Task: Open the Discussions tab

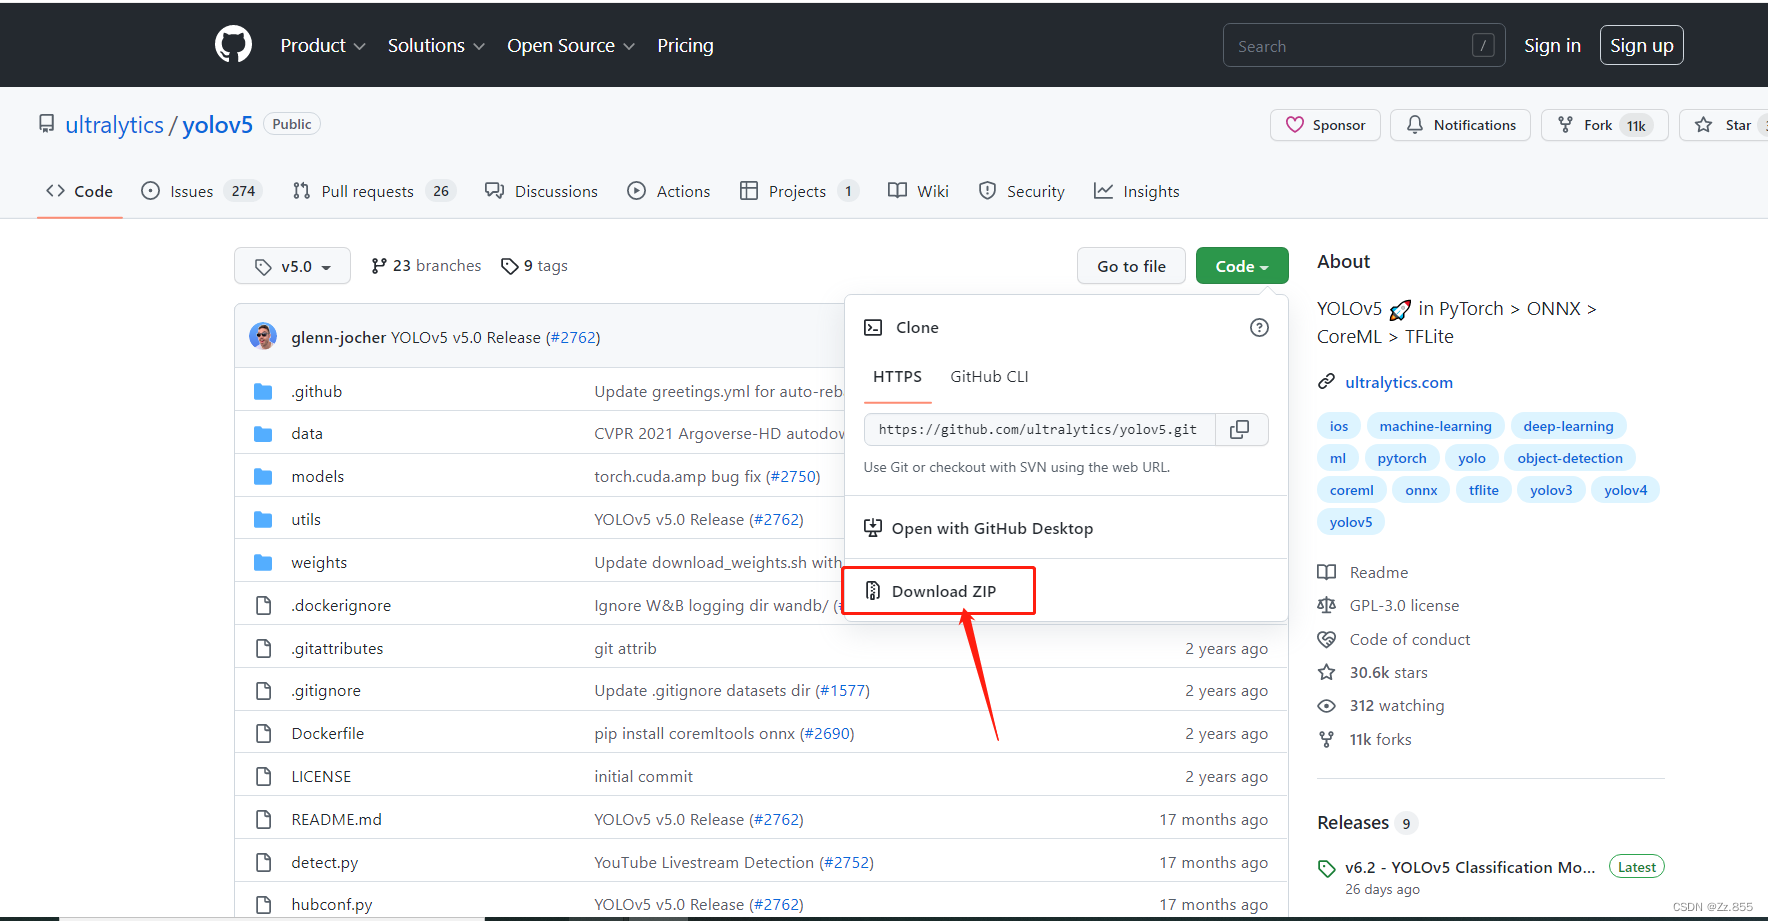Action: [x=541, y=191]
